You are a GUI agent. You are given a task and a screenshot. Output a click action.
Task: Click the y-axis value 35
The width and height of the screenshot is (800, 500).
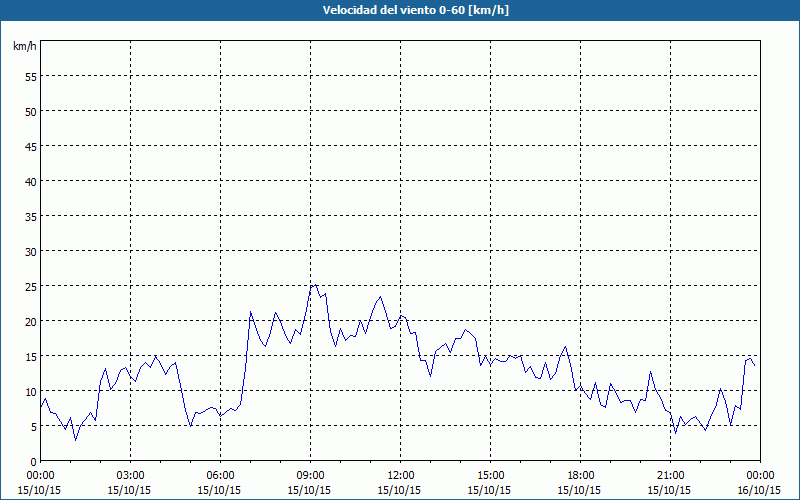(31, 216)
